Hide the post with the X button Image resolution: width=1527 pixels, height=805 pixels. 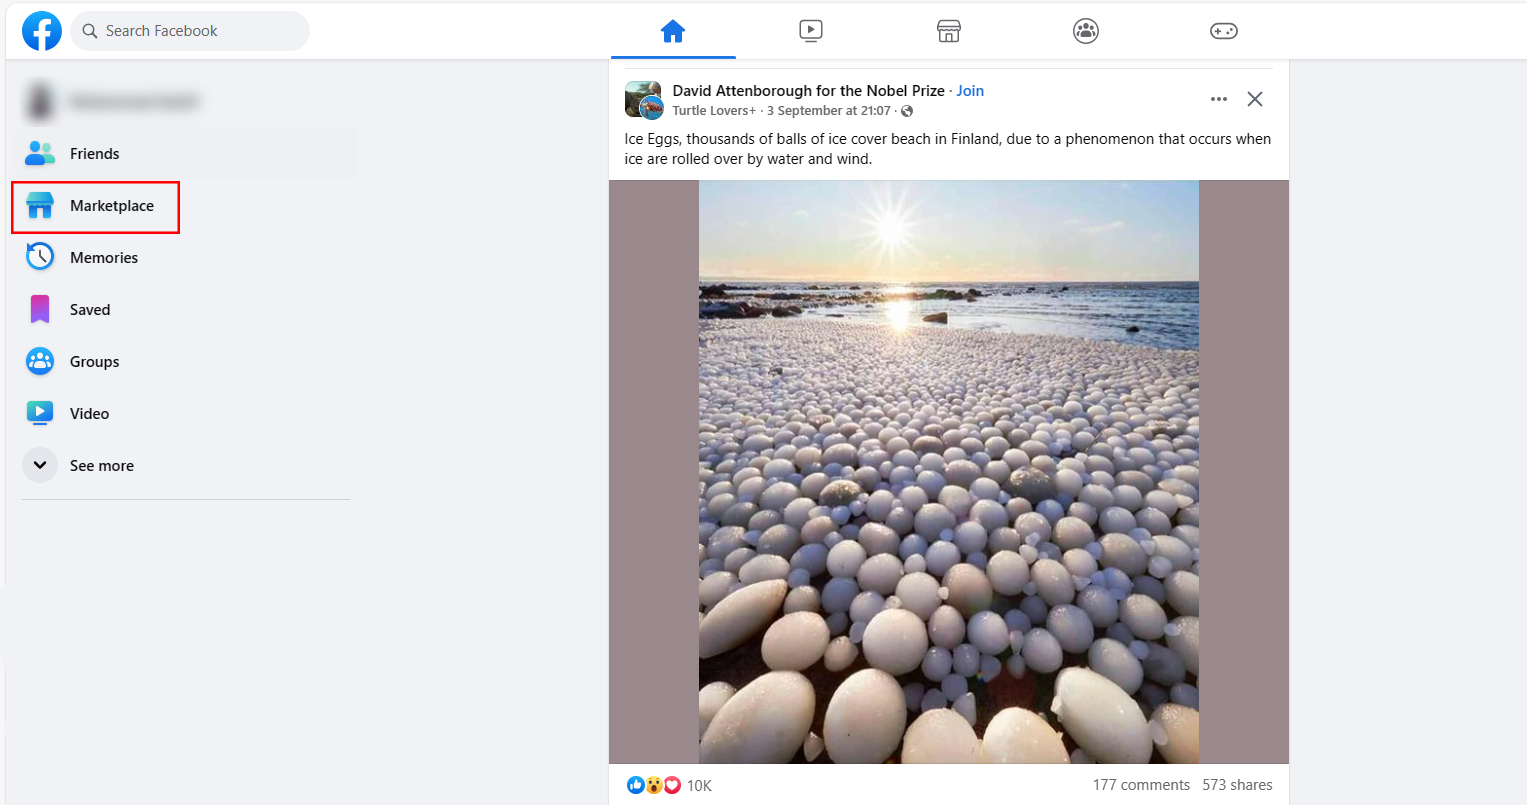[x=1255, y=99]
